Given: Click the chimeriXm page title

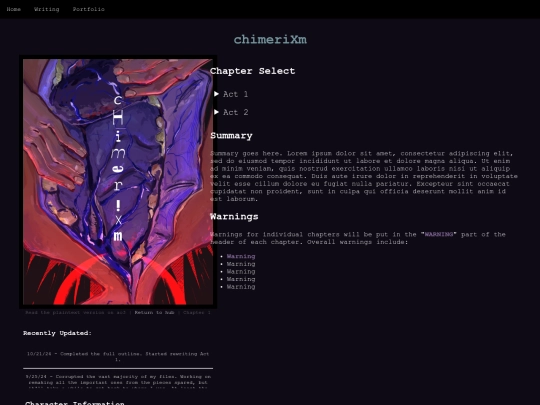Looking at the screenshot, I should (x=270, y=40).
